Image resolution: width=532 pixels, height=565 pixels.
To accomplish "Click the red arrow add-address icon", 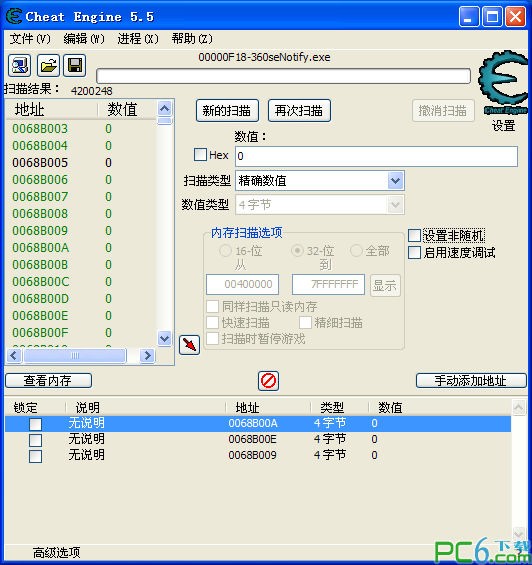I will (189, 345).
